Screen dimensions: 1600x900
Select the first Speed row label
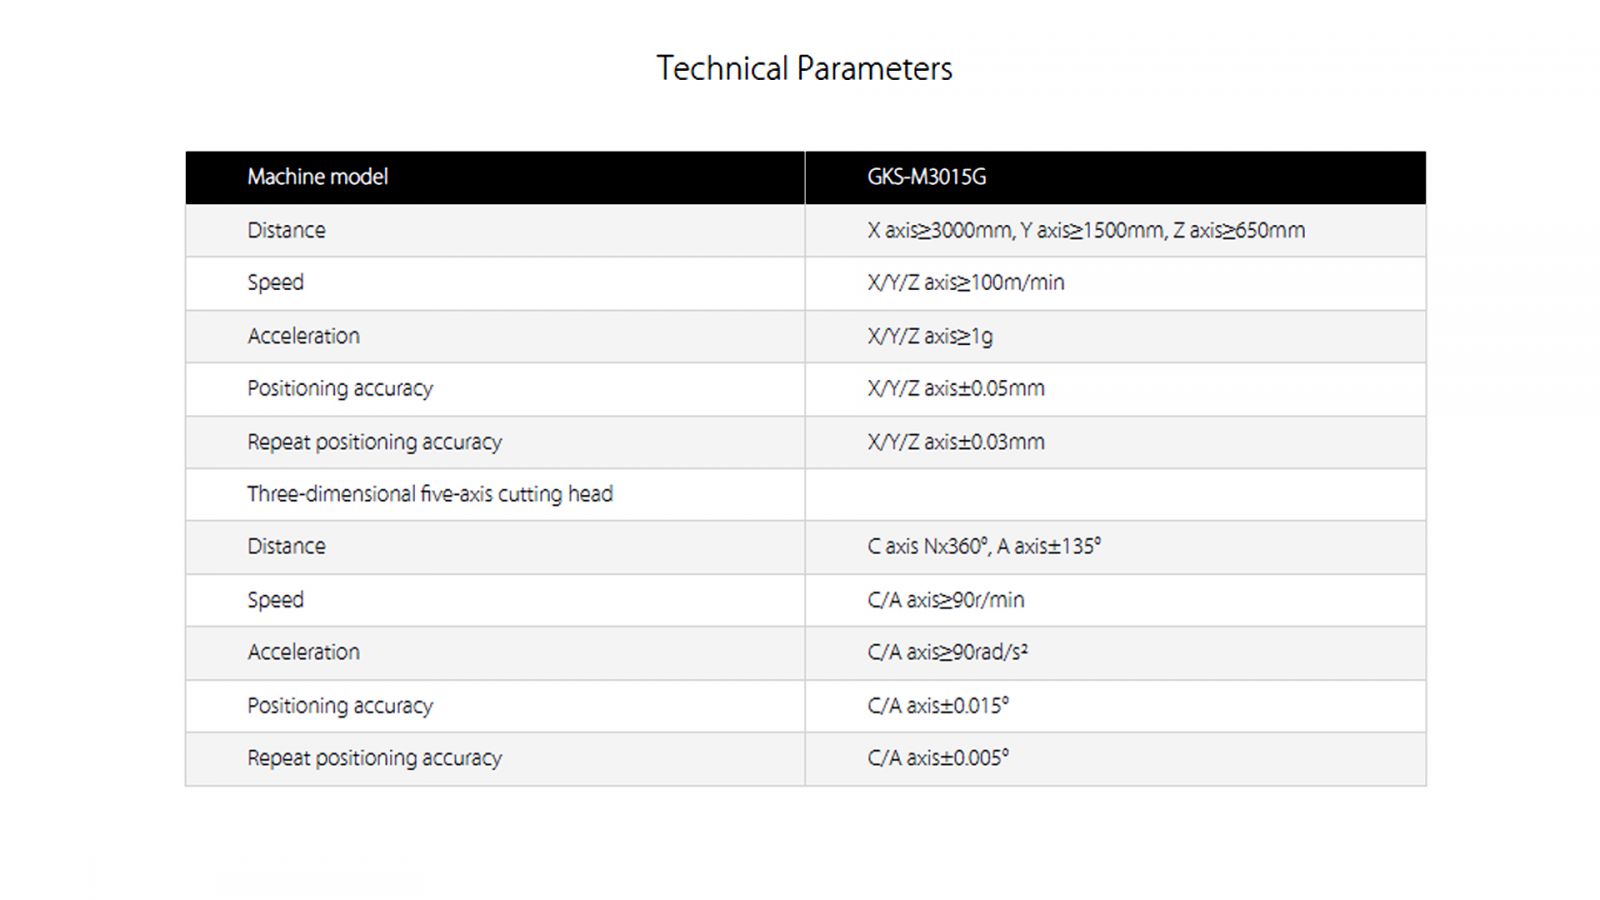275,283
